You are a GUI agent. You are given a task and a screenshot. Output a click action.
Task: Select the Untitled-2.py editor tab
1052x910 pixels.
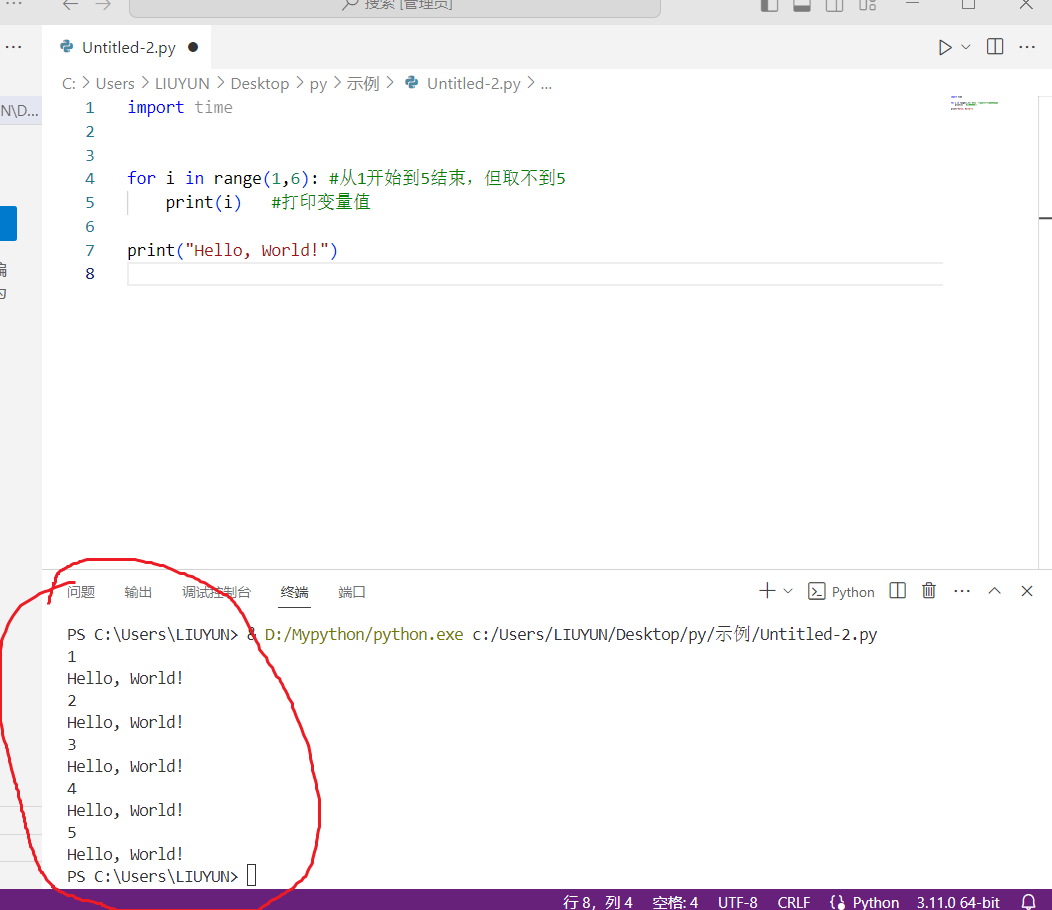(126, 48)
